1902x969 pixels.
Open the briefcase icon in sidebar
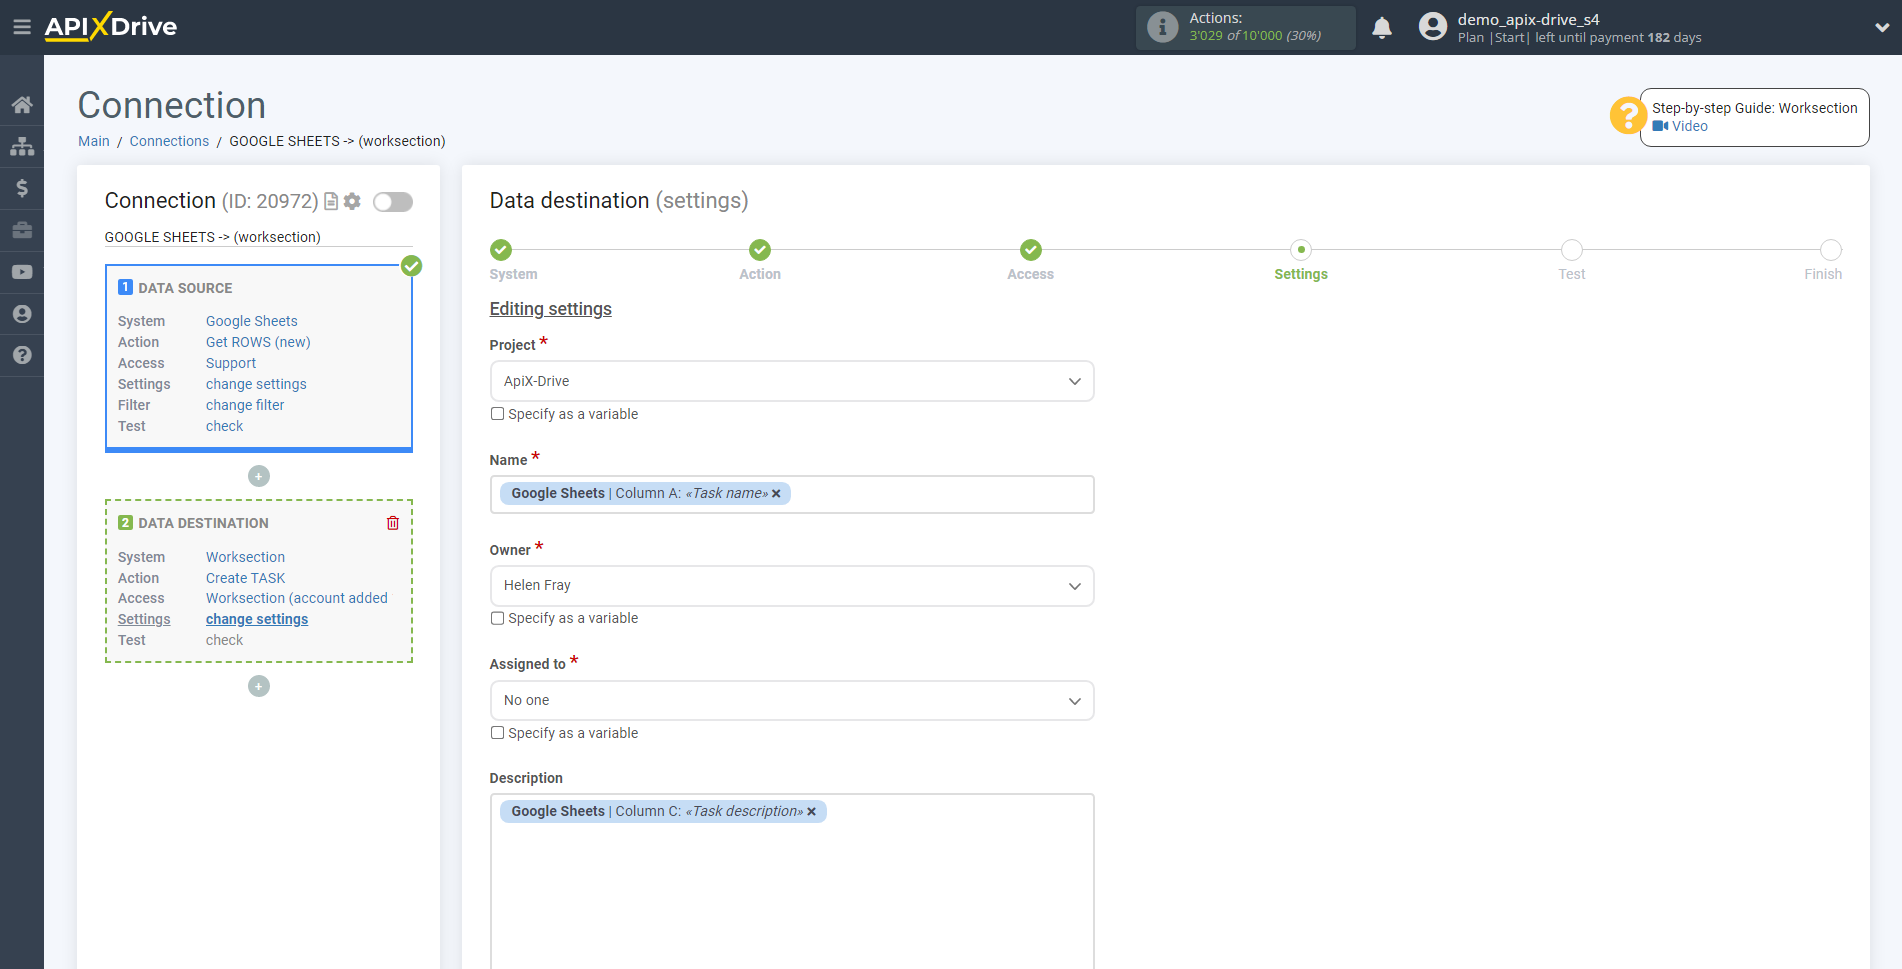[22, 230]
